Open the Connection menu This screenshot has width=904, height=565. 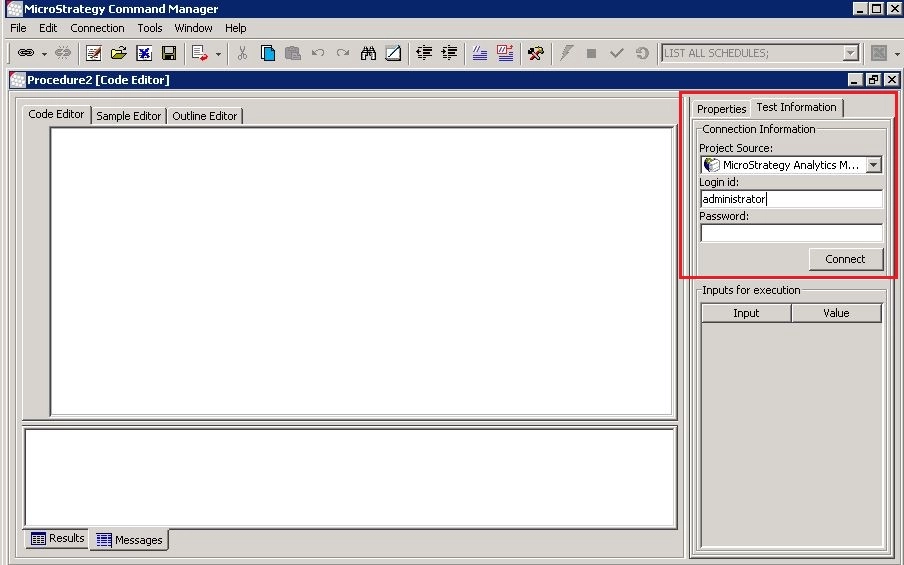(x=97, y=28)
